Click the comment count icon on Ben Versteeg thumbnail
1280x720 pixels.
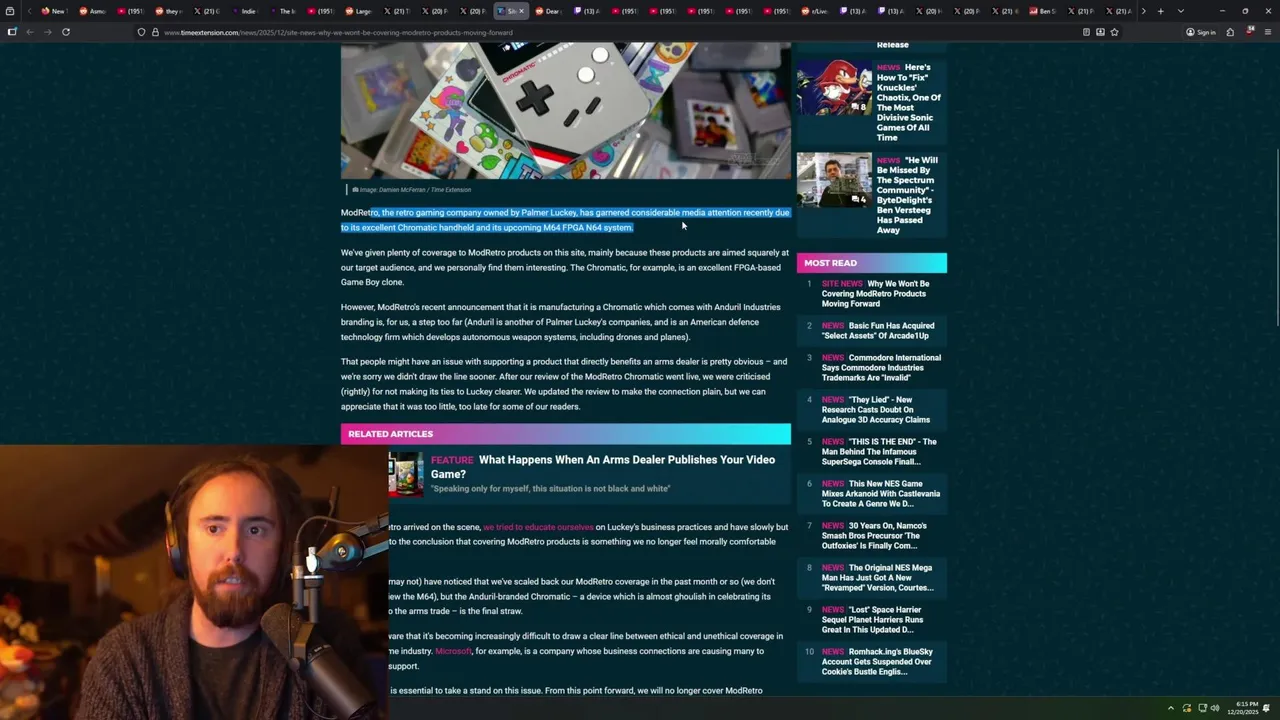tap(859, 199)
